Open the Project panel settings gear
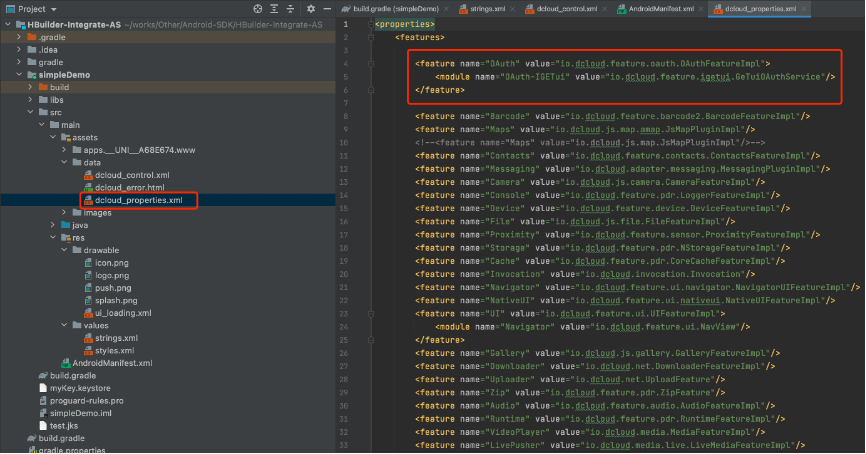Viewport: 866px width, 454px height. [311, 9]
